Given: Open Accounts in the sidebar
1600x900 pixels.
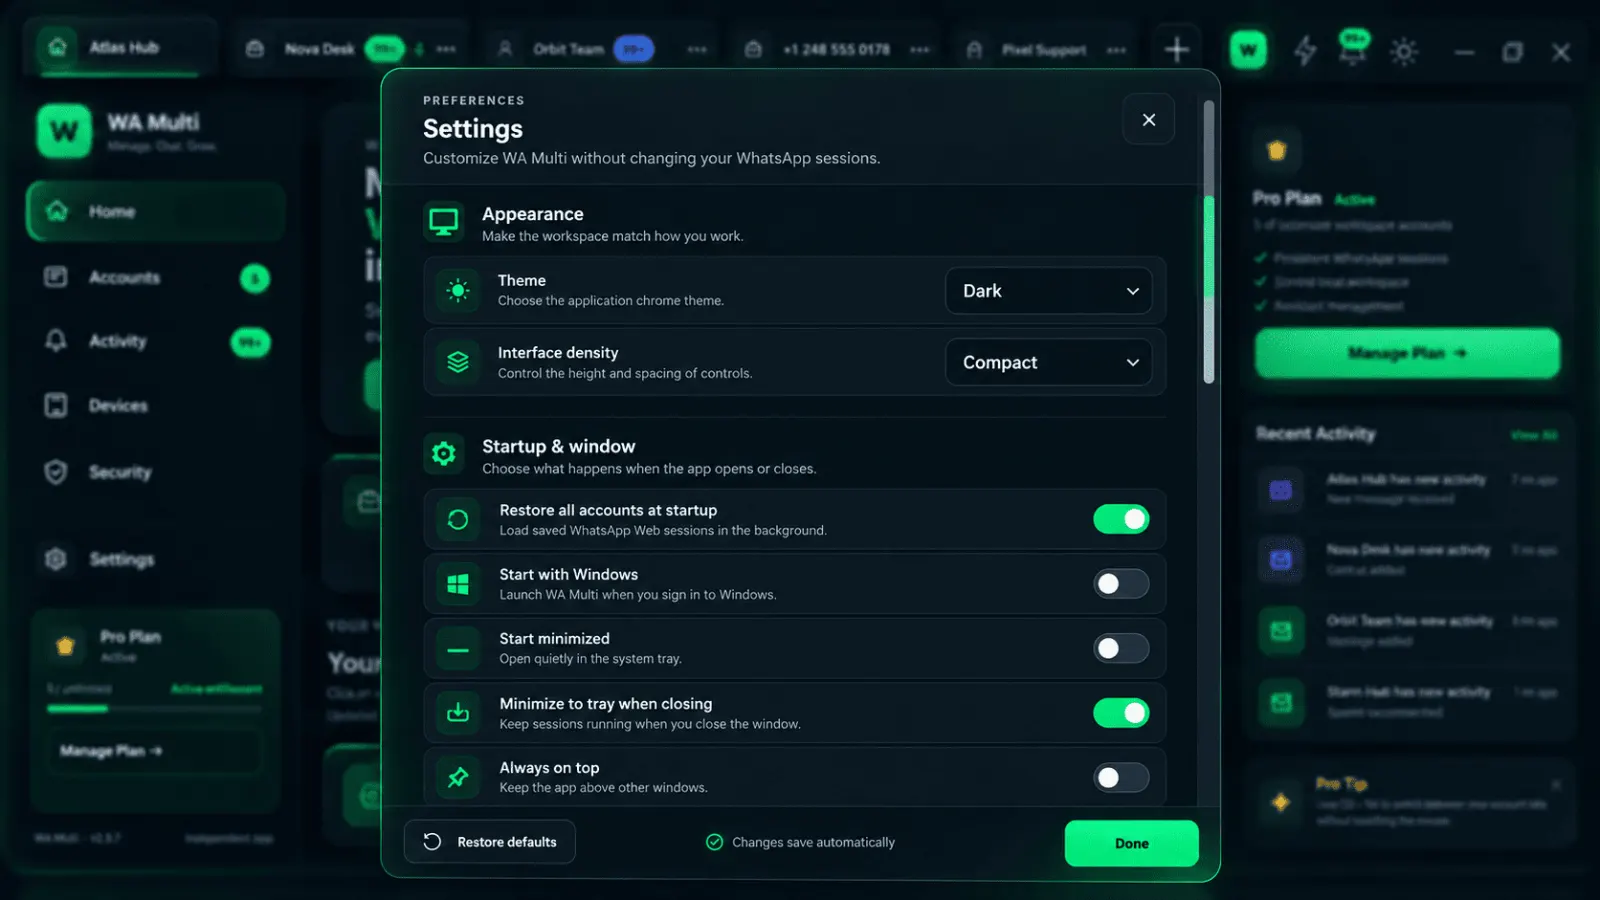Looking at the screenshot, I should click(x=155, y=278).
